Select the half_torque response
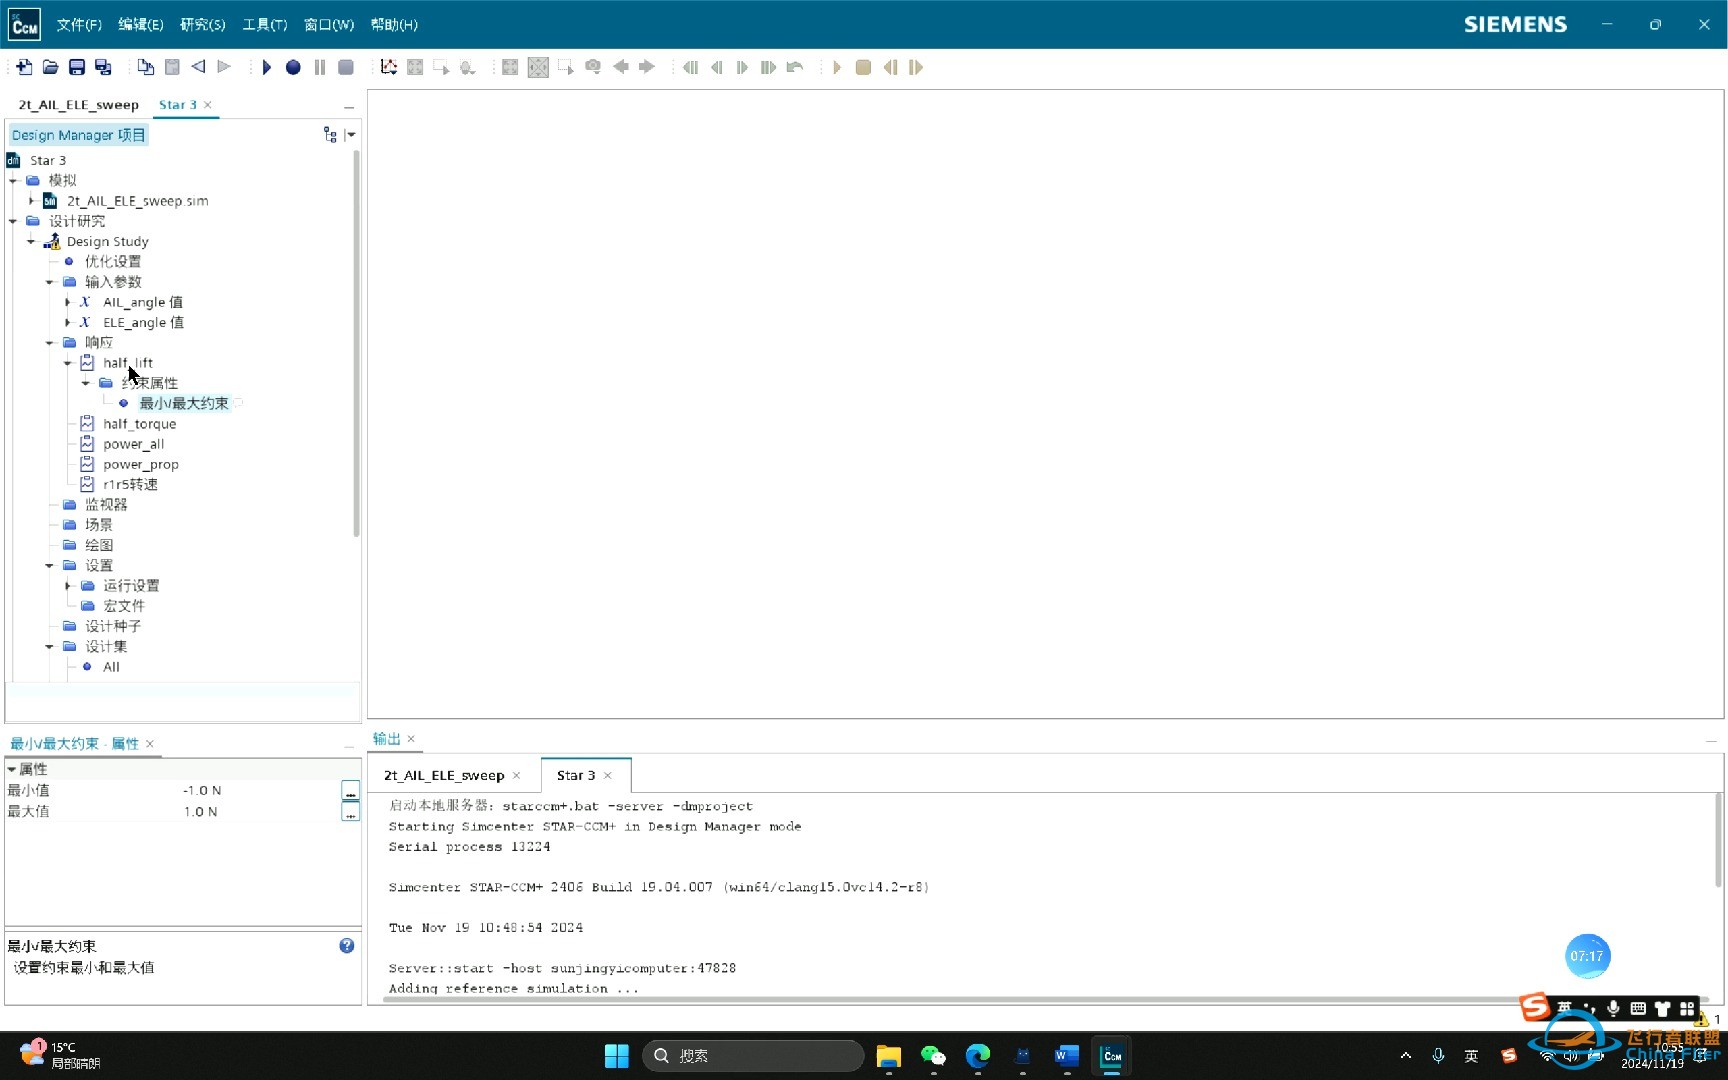Image resolution: width=1728 pixels, height=1080 pixels. coord(139,424)
